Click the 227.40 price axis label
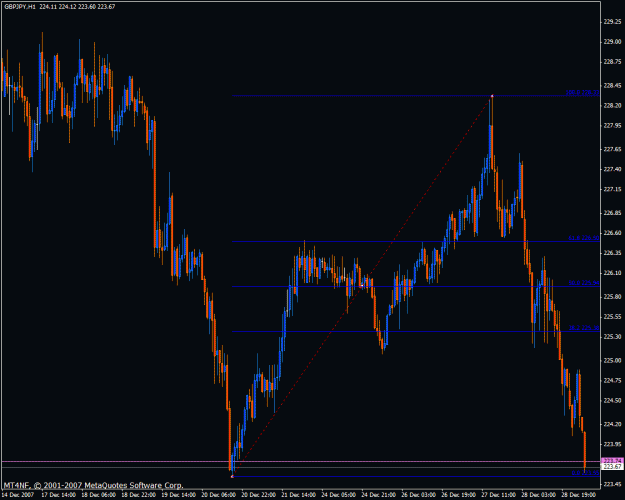The height and width of the screenshot is (500, 625). pyautogui.click(x=612, y=169)
